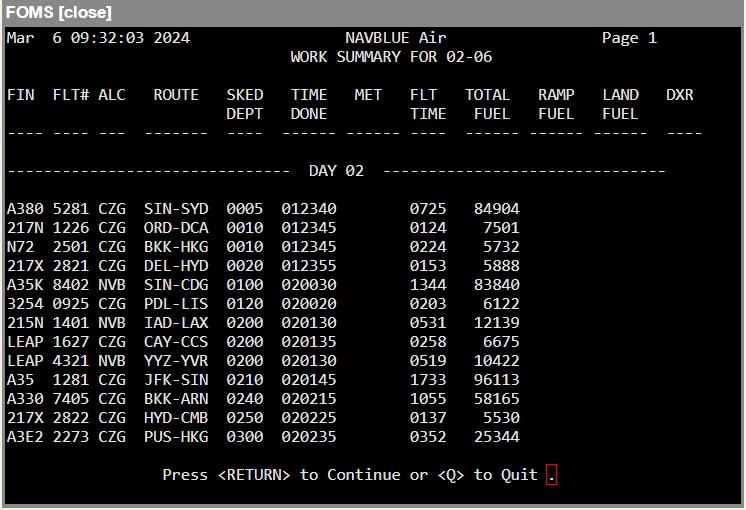Click total fuel 96113
This screenshot has width=746, height=510.
click(497, 380)
